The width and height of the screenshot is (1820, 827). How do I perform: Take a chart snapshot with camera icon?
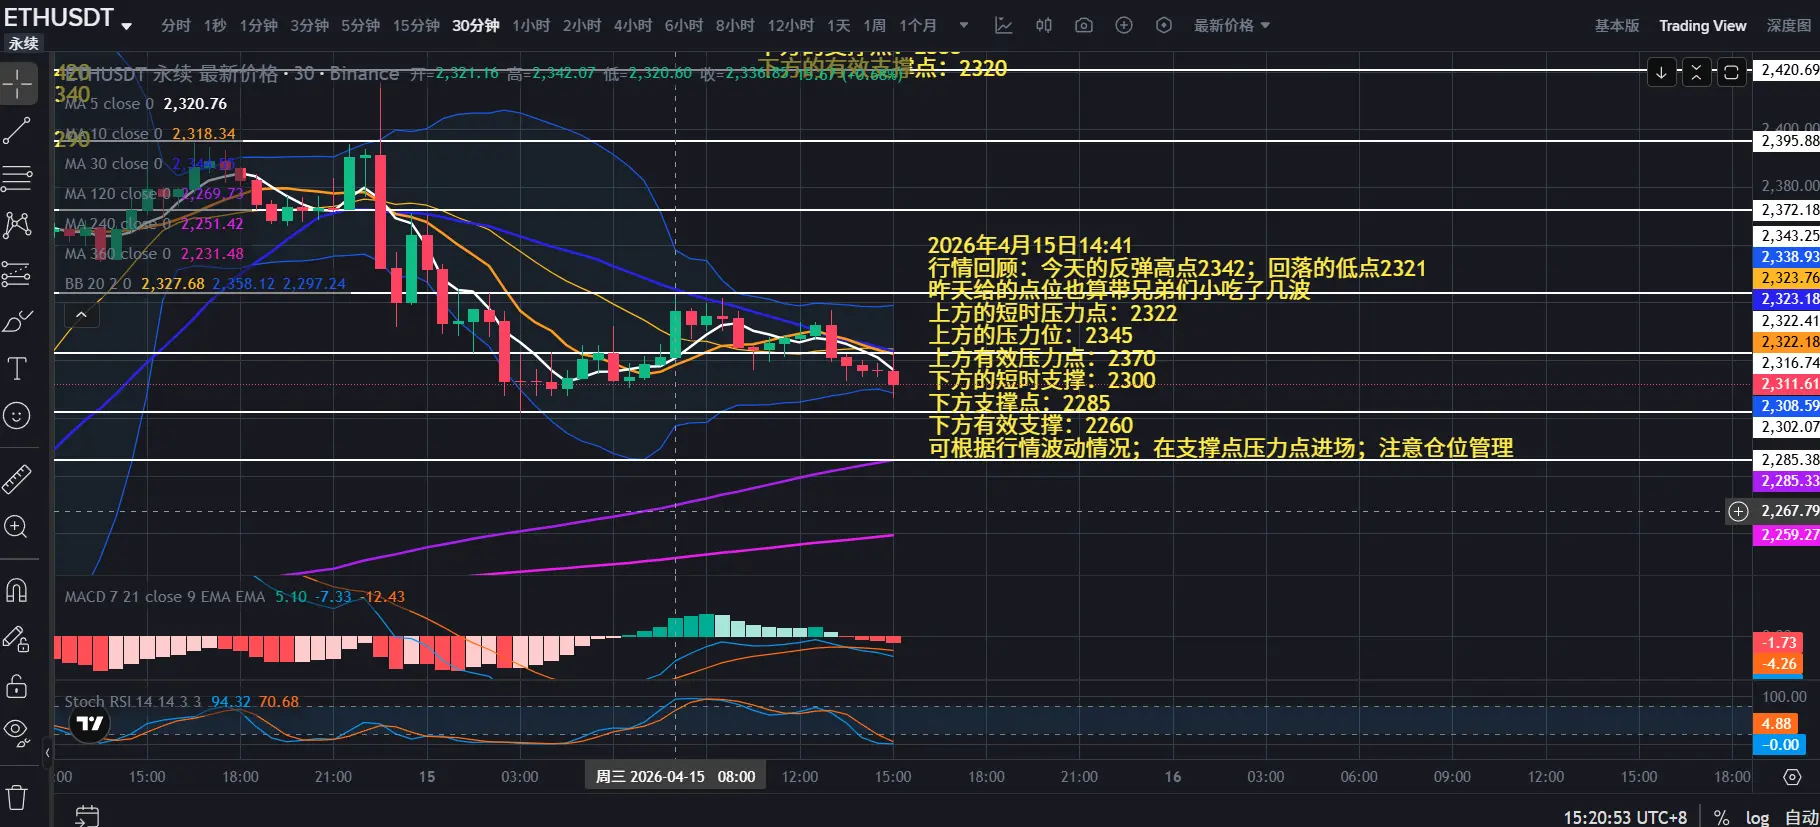coord(1084,25)
